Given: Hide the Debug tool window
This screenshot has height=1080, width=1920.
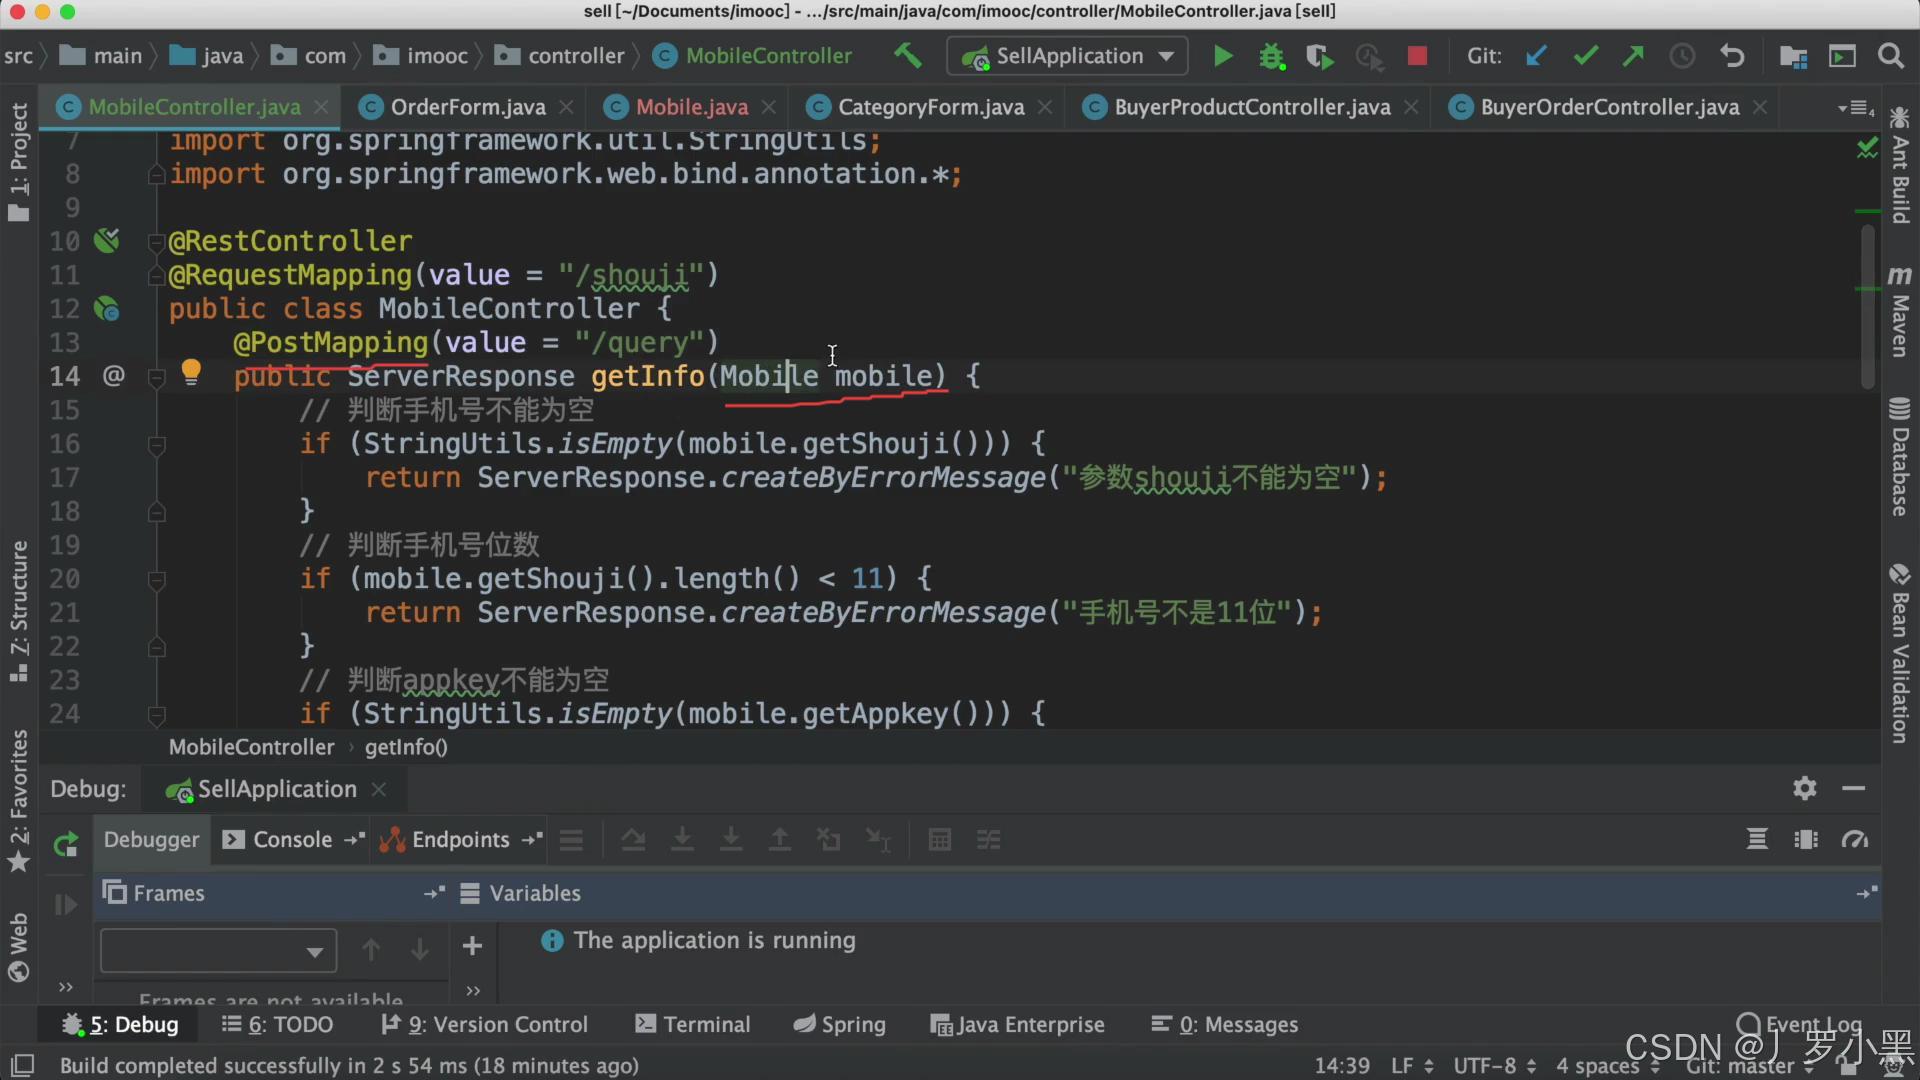Looking at the screenshot, I should point(1853,788).
